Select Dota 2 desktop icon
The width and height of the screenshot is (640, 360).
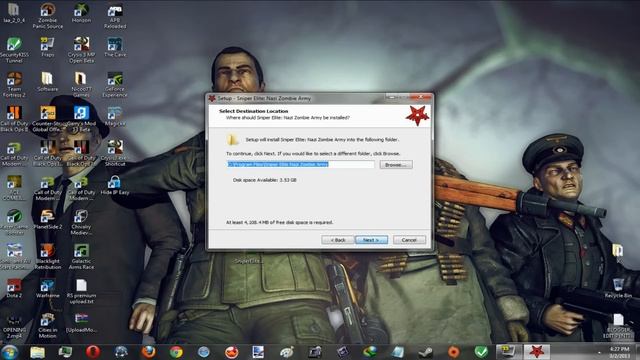[14, 288]
